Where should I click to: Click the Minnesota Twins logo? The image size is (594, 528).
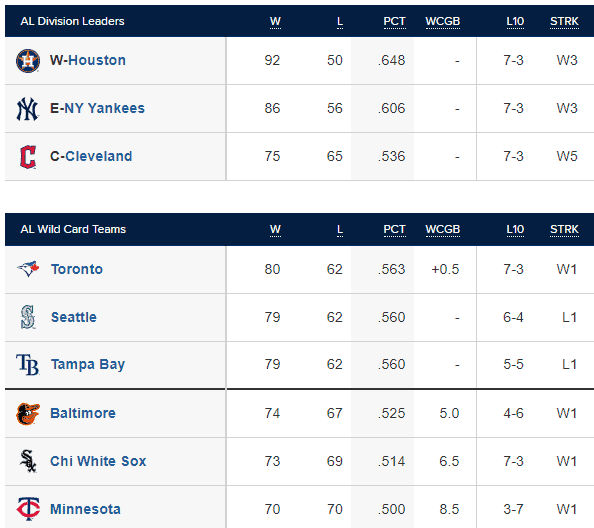point(28,509)
